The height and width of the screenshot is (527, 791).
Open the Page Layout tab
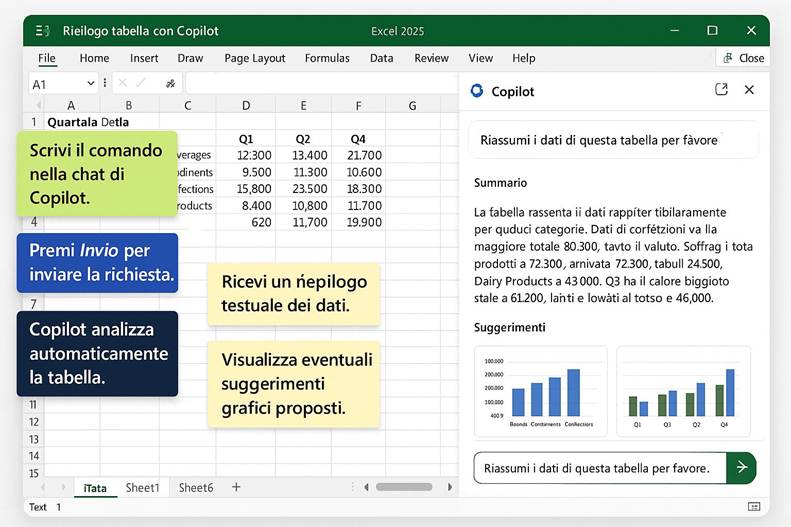pyautogui.click(x=254, y=58)
